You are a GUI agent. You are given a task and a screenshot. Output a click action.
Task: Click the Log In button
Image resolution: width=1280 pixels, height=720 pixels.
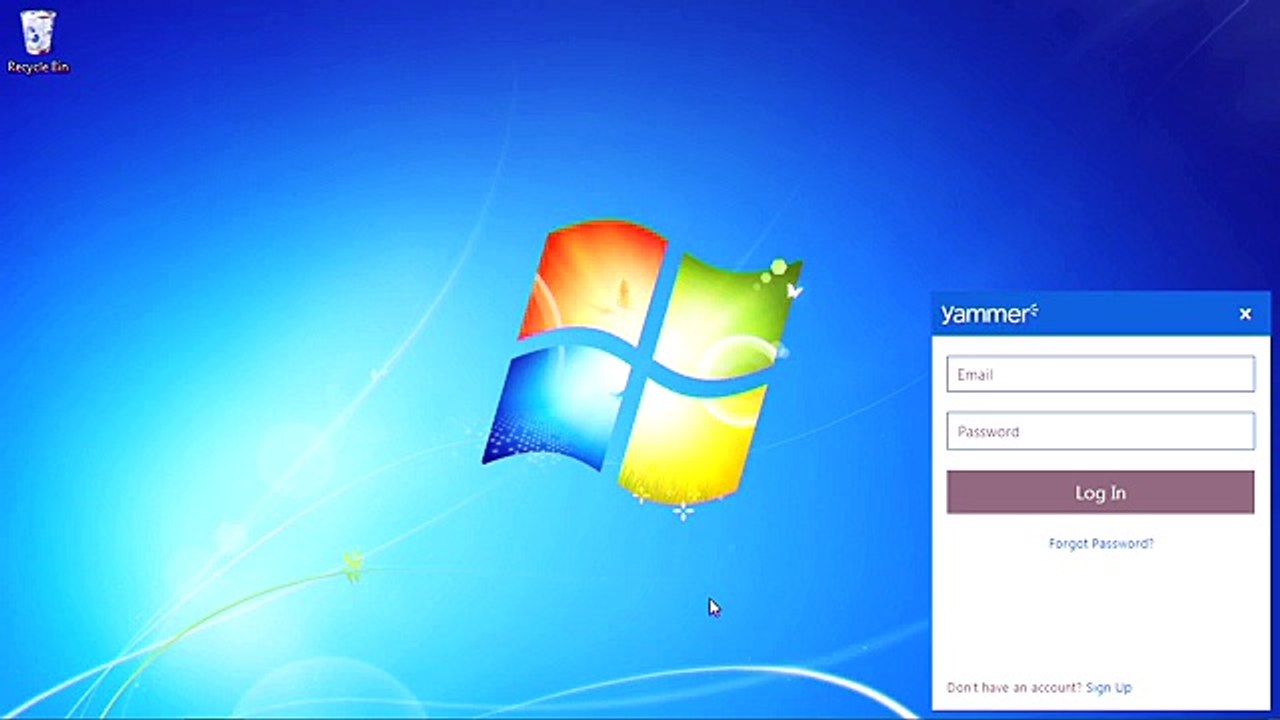tap(1100, 493)
